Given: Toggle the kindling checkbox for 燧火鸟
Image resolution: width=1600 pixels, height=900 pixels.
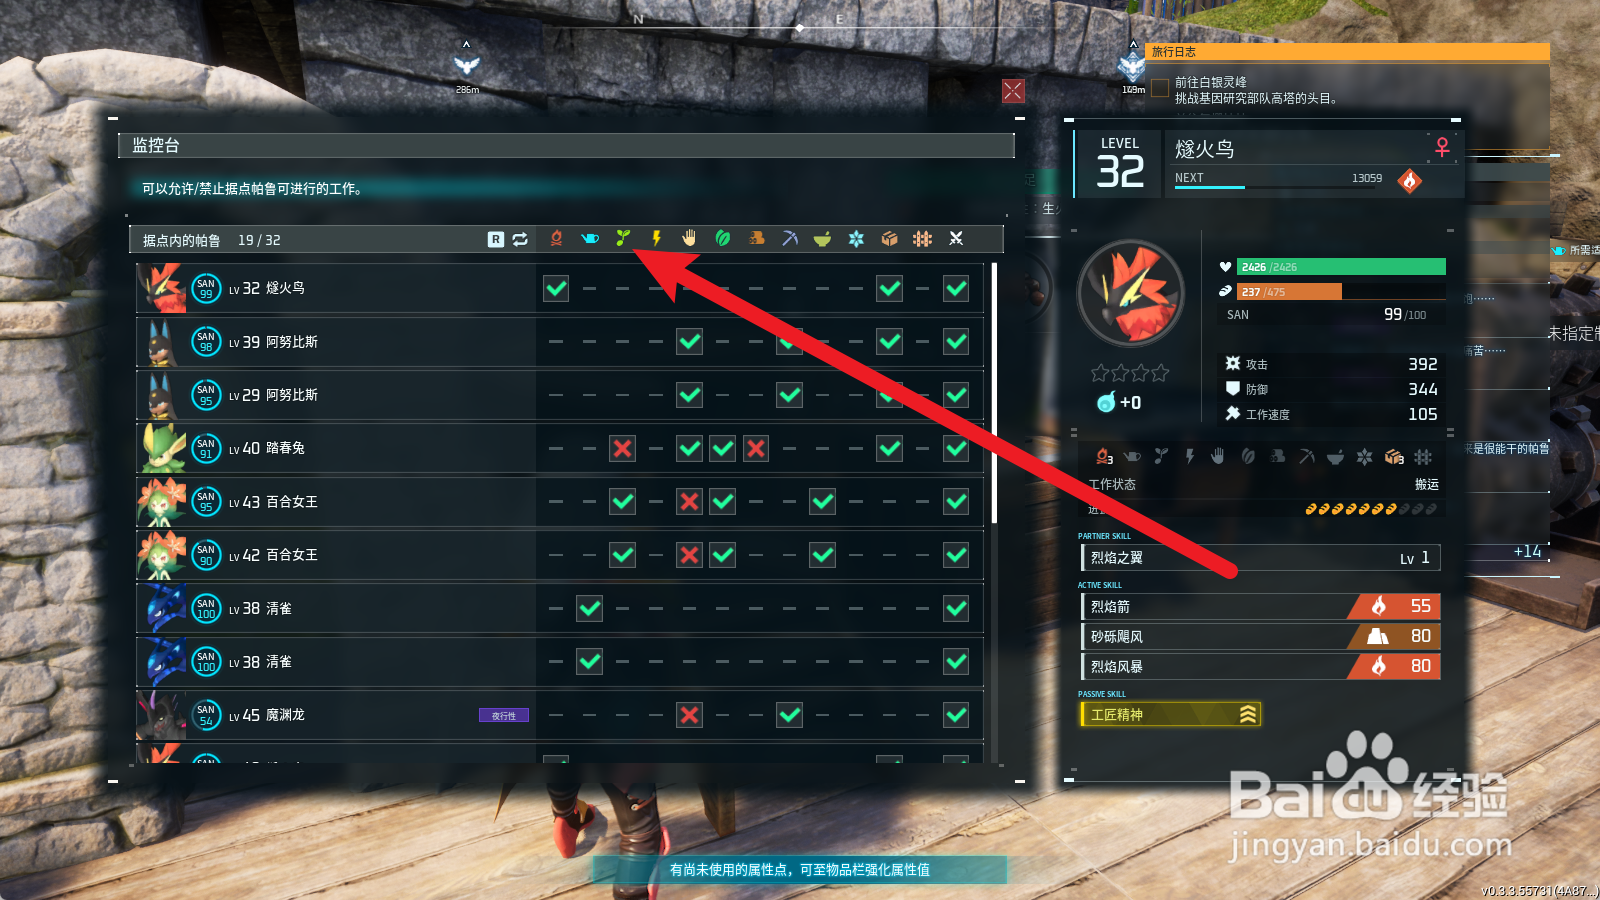Looking at the screenshot, I should coord(556,288).
